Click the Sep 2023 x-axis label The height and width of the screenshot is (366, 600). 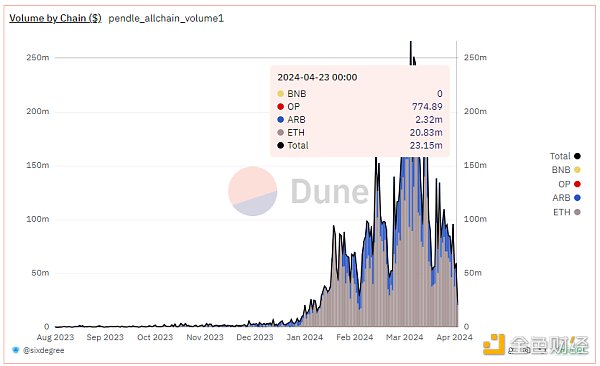click(105, 337)
